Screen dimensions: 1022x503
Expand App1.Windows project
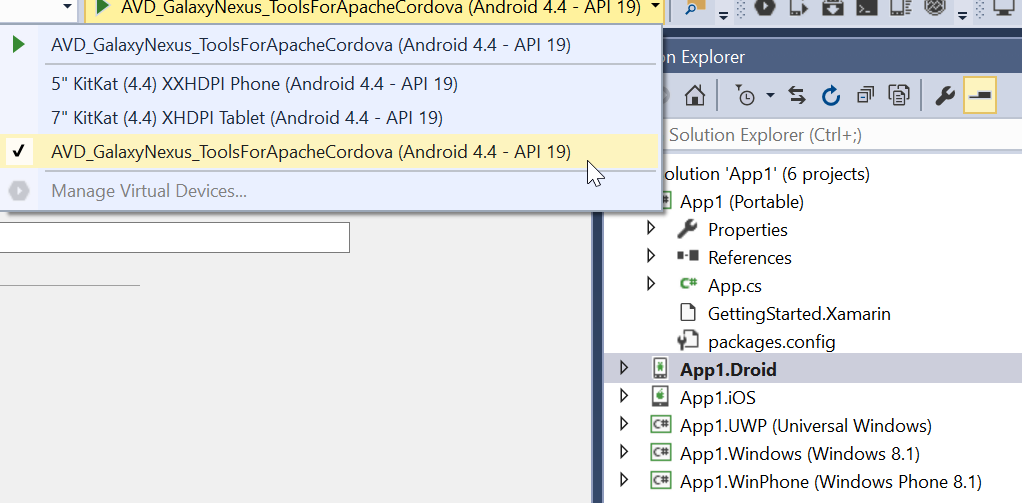(x=624, y=452)
